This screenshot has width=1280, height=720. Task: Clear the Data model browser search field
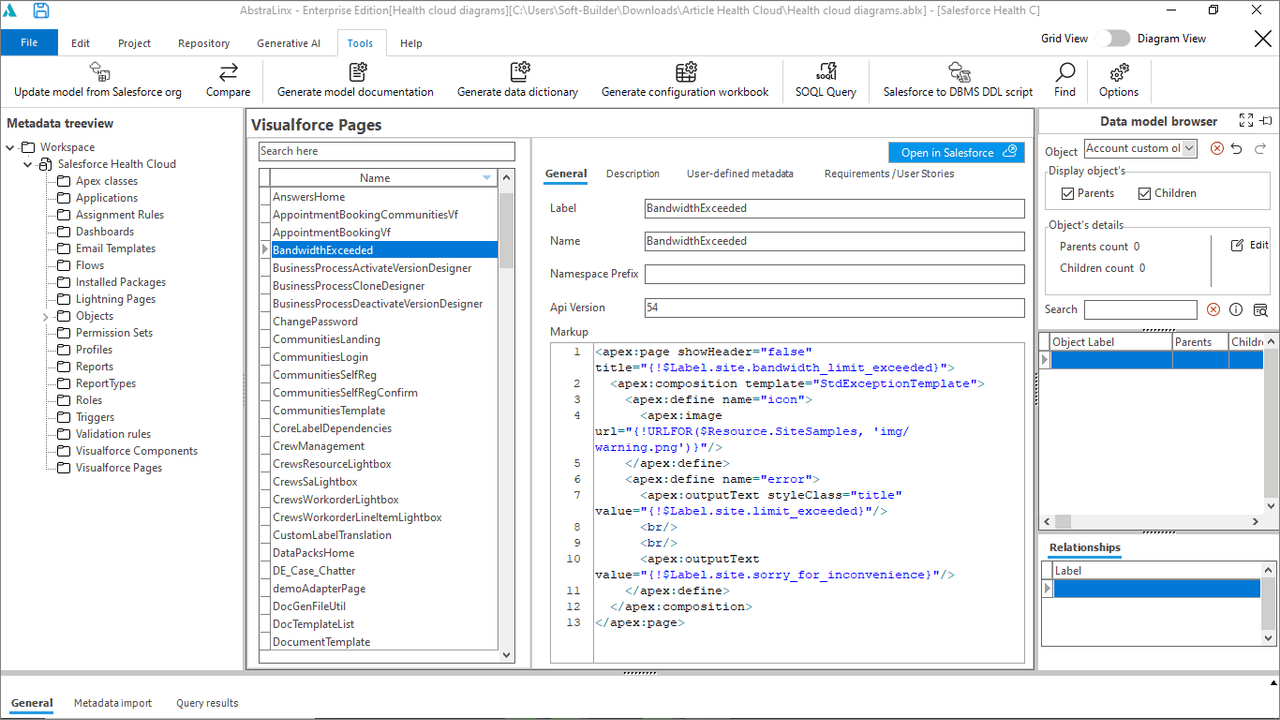(x=1213, y=310)
